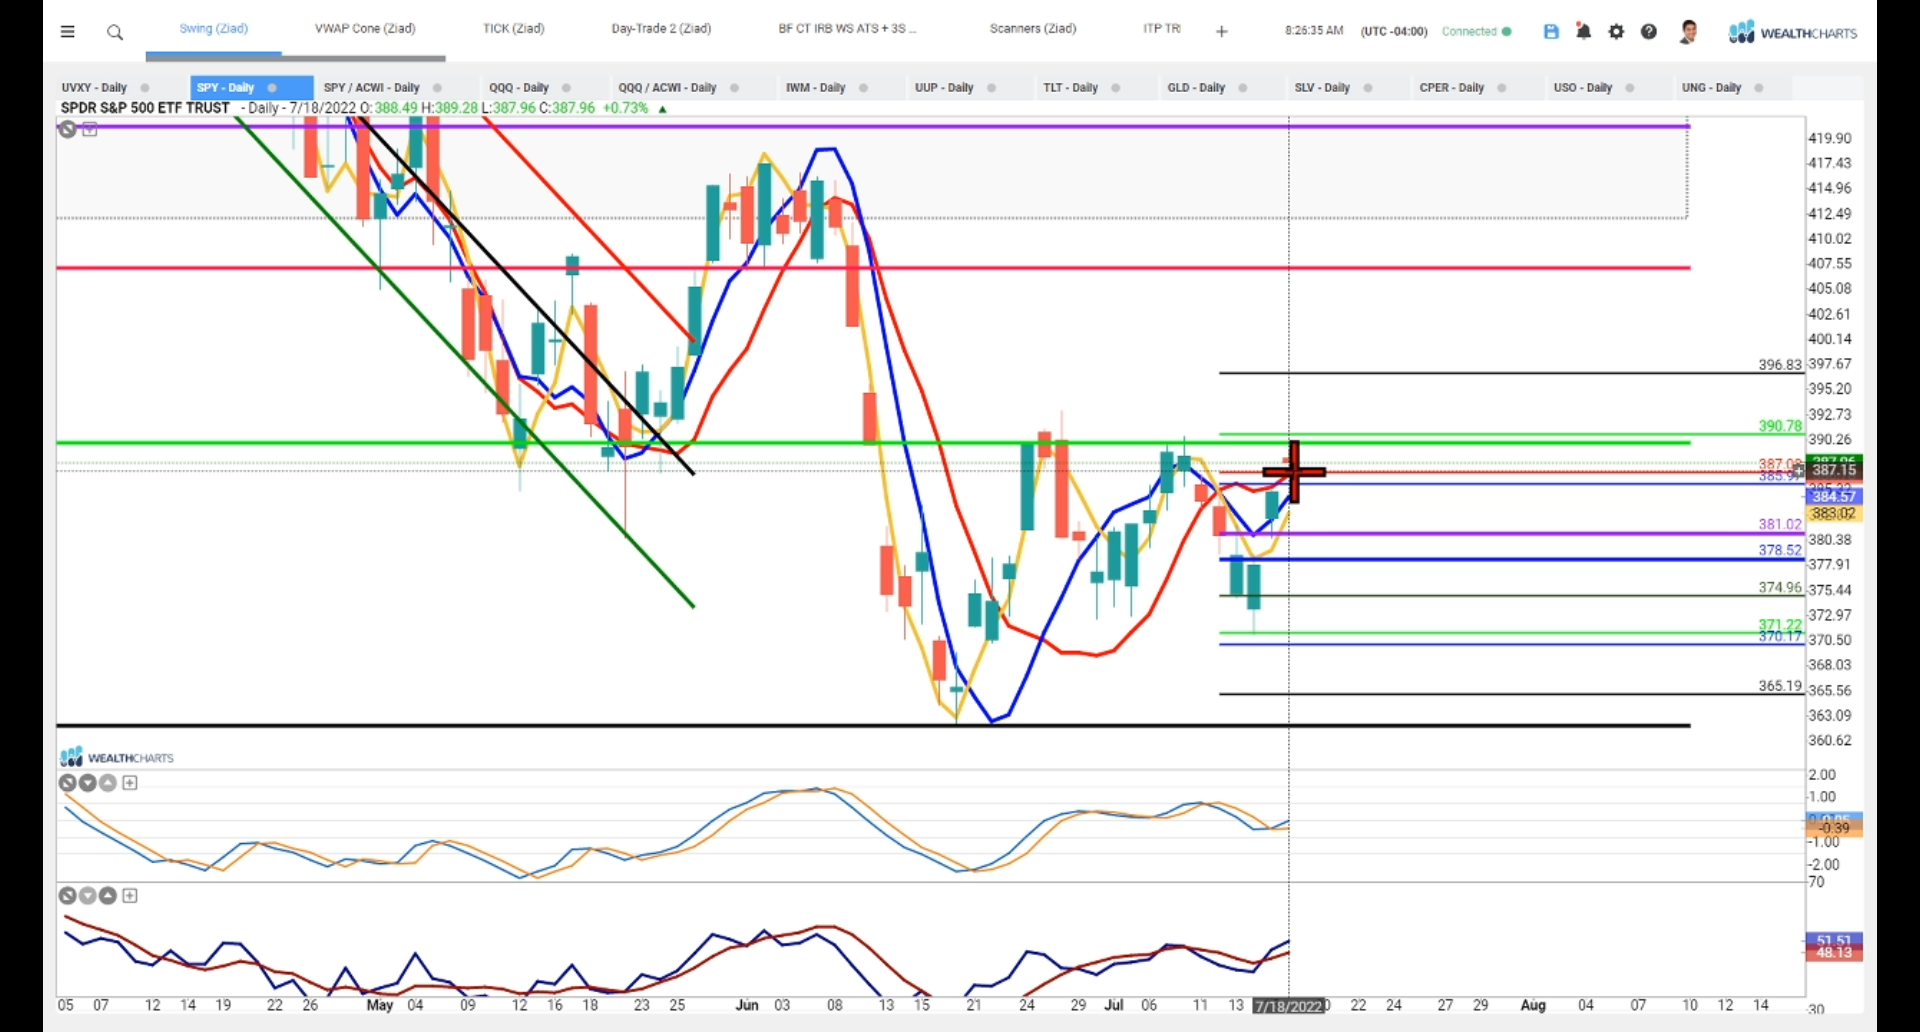Image resolution: width=1920 pixels, height=1032 pixels.
Task: Toggle the dot on UVXY - Daily tab
Action: (145, 88)
